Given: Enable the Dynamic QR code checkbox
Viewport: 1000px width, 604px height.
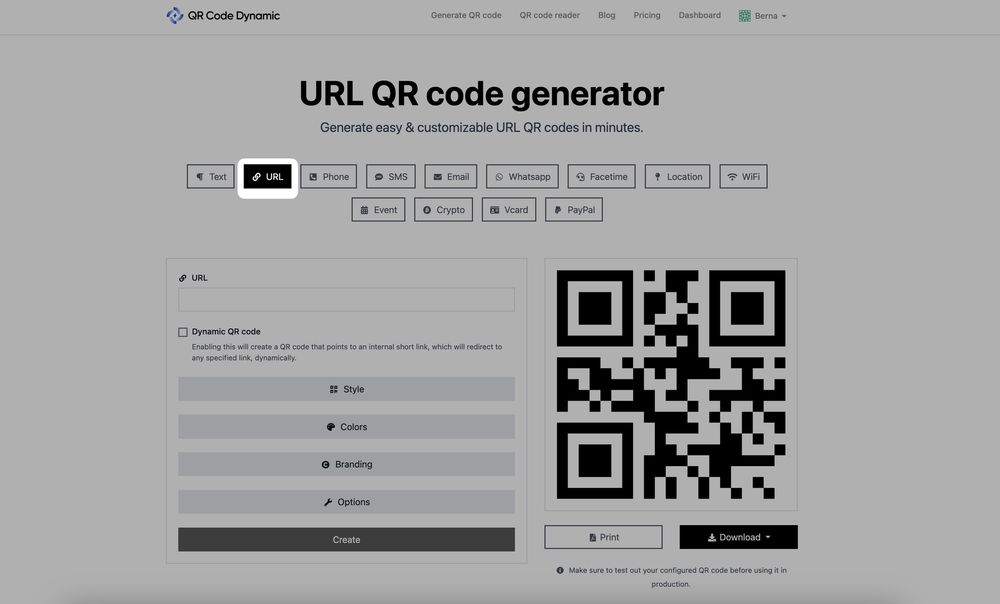Looking at the screenshot, I should tap(181, 330).
